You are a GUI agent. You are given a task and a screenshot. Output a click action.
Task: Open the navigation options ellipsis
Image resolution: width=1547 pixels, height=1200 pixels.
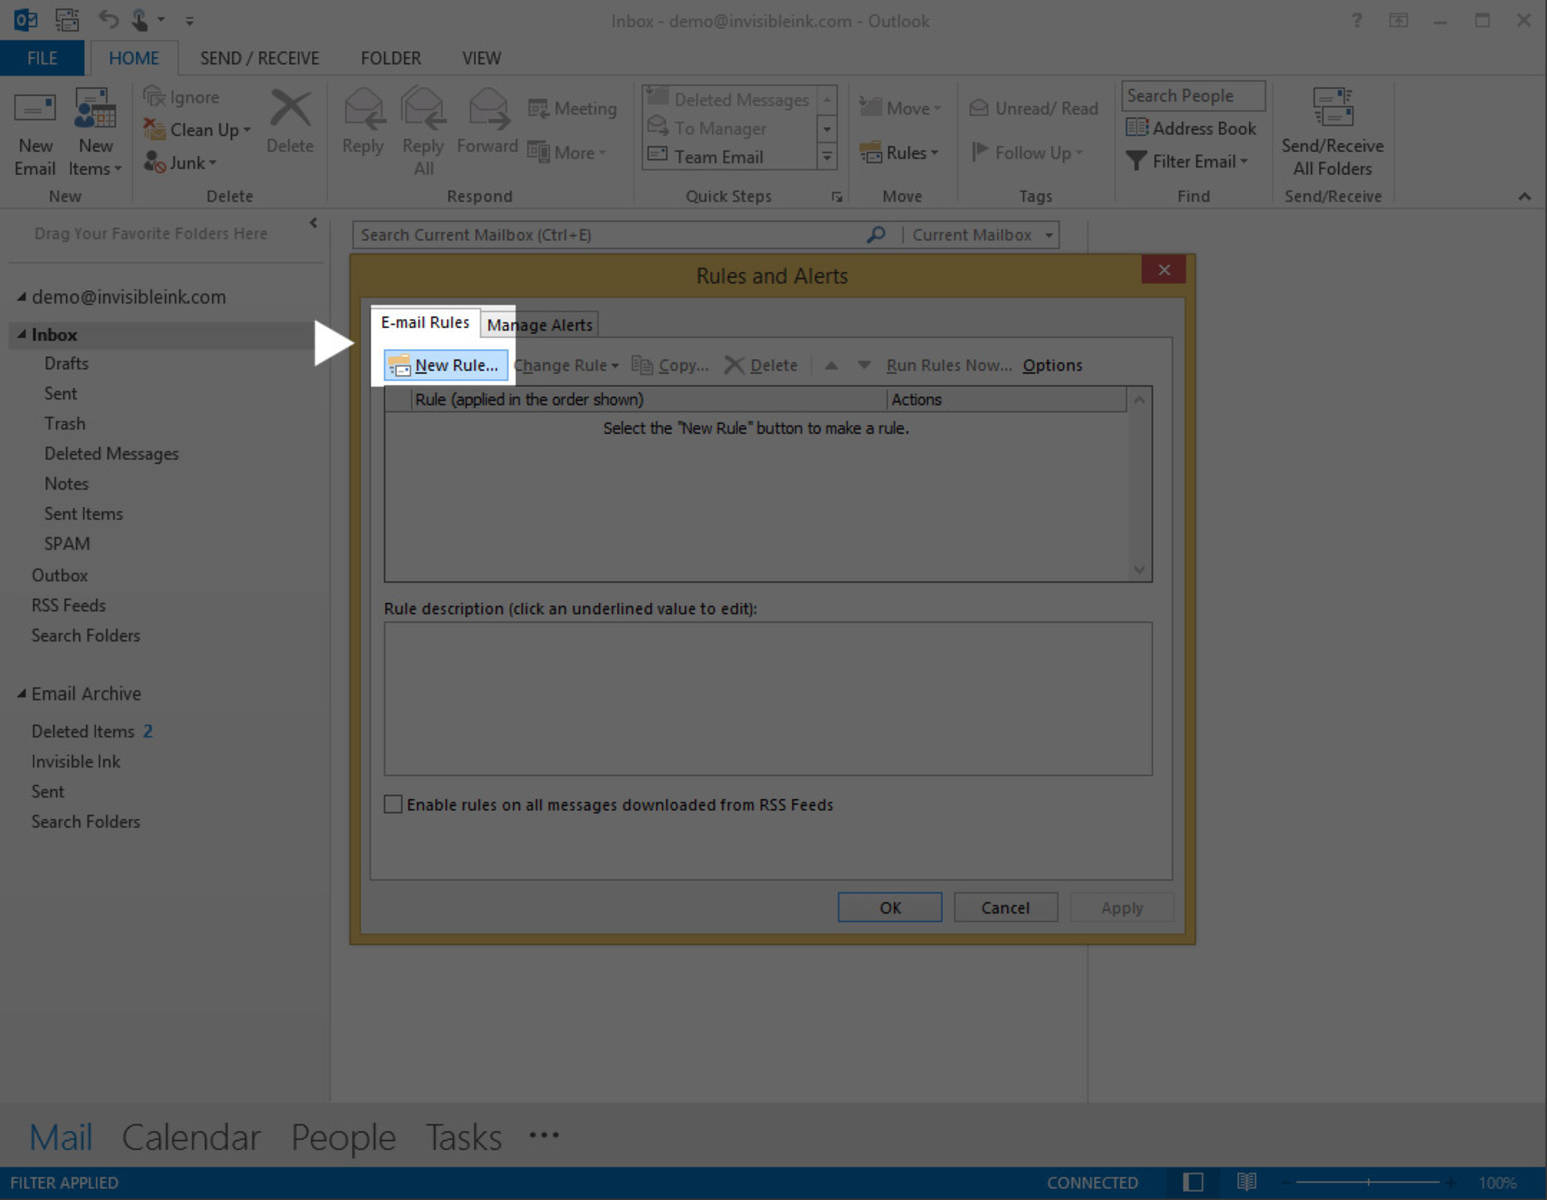[x=544, y=1135]
